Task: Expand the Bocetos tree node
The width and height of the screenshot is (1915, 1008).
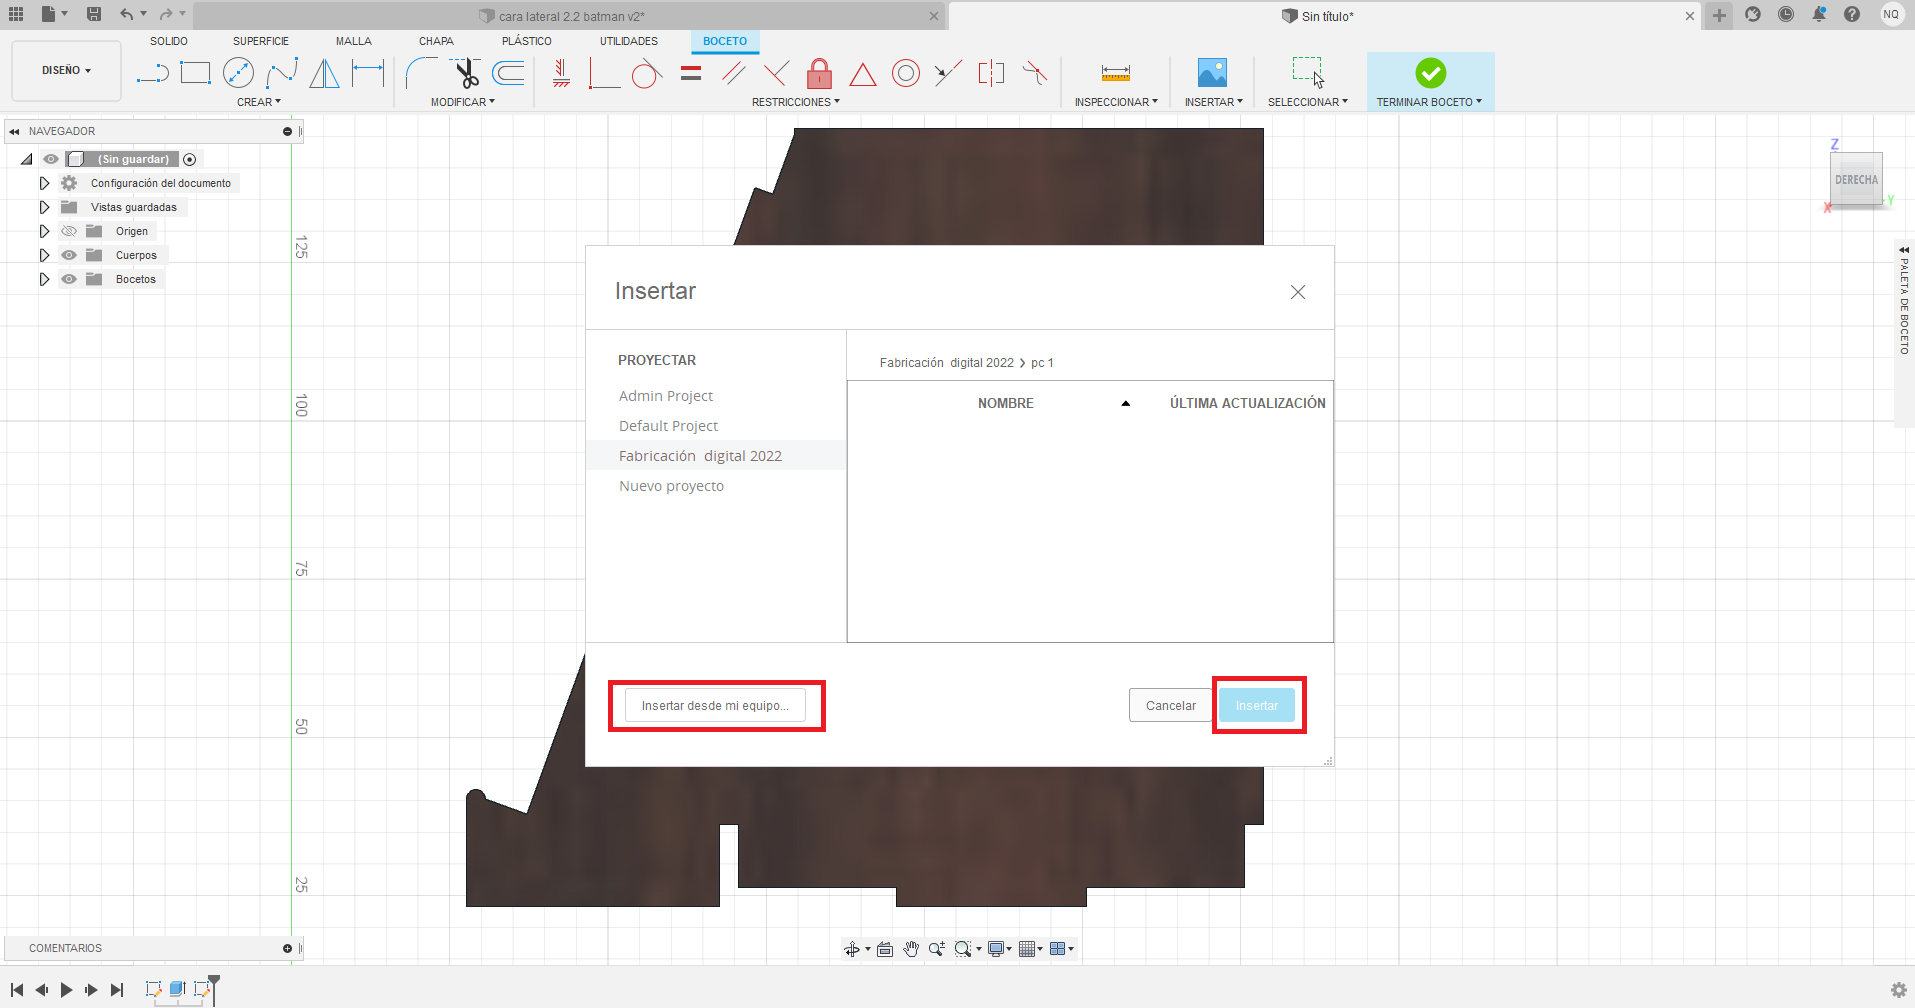Action: click(44, 279)
